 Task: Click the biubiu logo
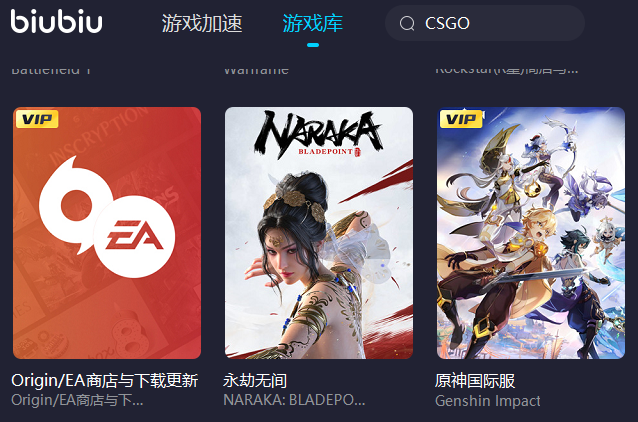[57, 21]
